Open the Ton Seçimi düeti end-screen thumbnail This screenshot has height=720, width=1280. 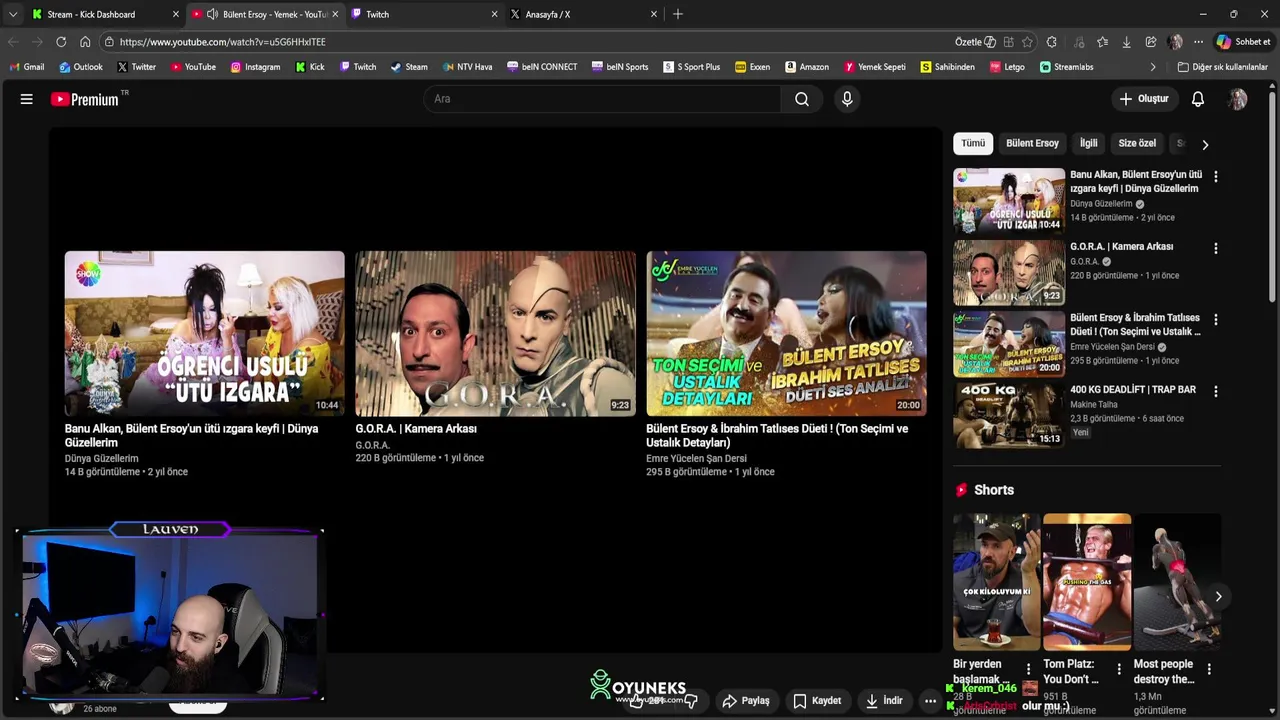pyautogui.click(x=786, y=333)
